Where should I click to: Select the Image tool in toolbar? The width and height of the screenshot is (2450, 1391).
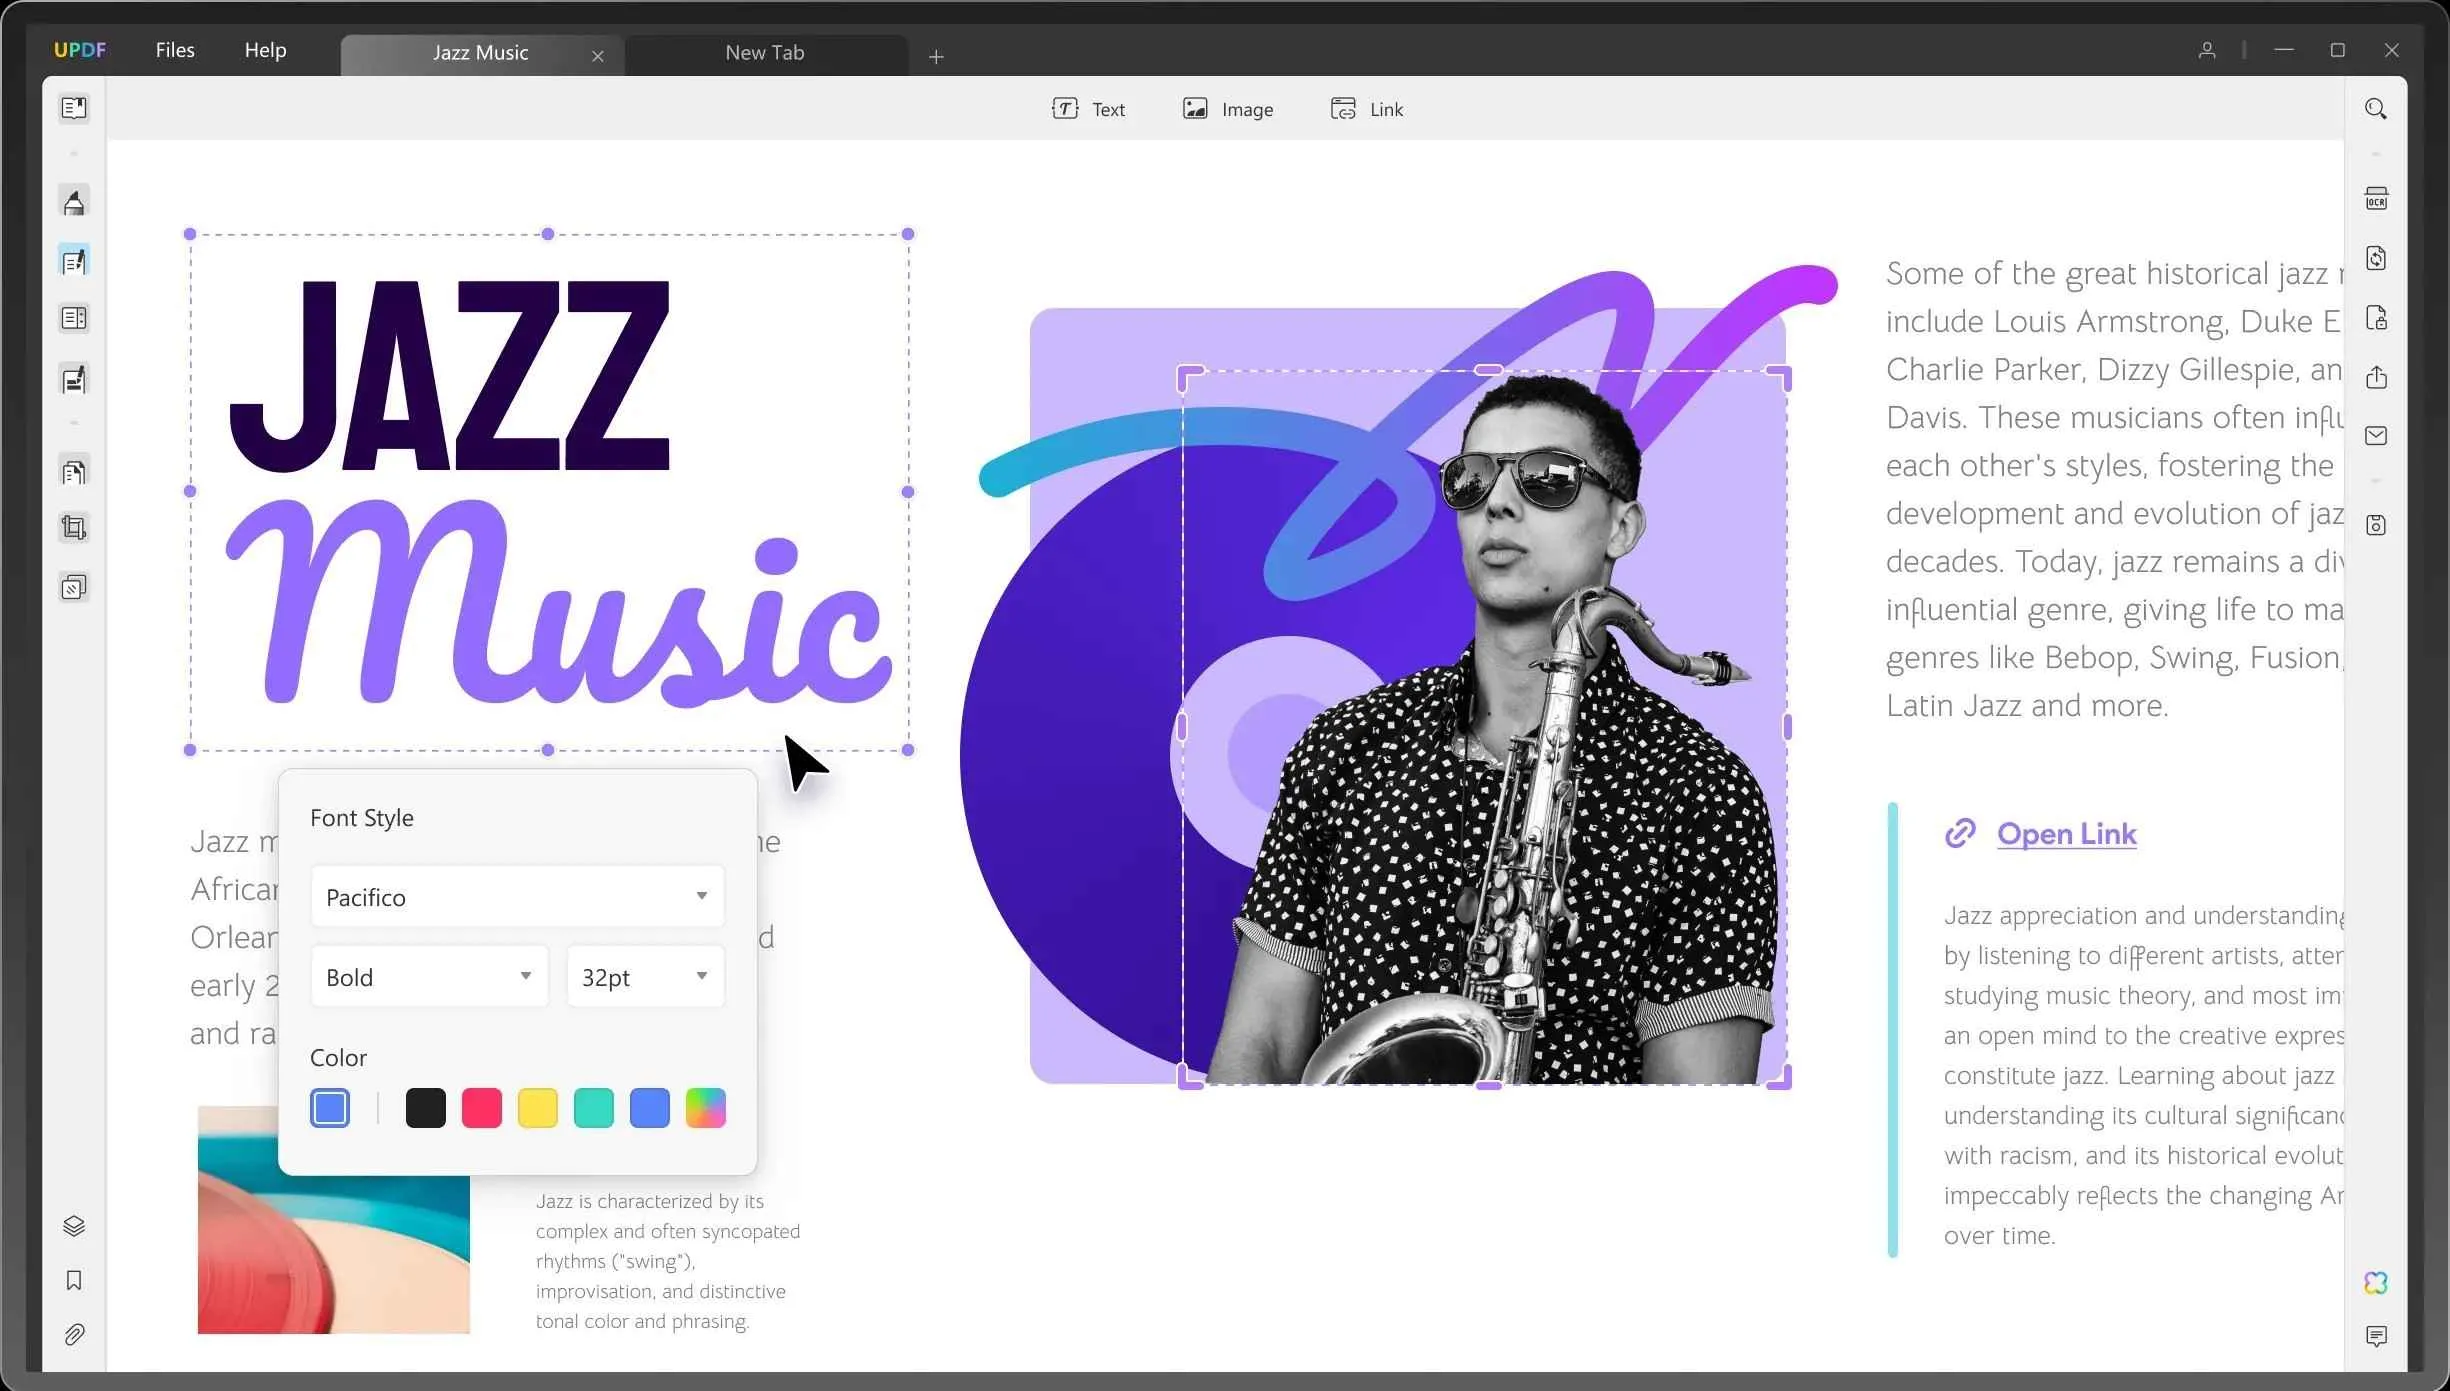point(1228,109)
